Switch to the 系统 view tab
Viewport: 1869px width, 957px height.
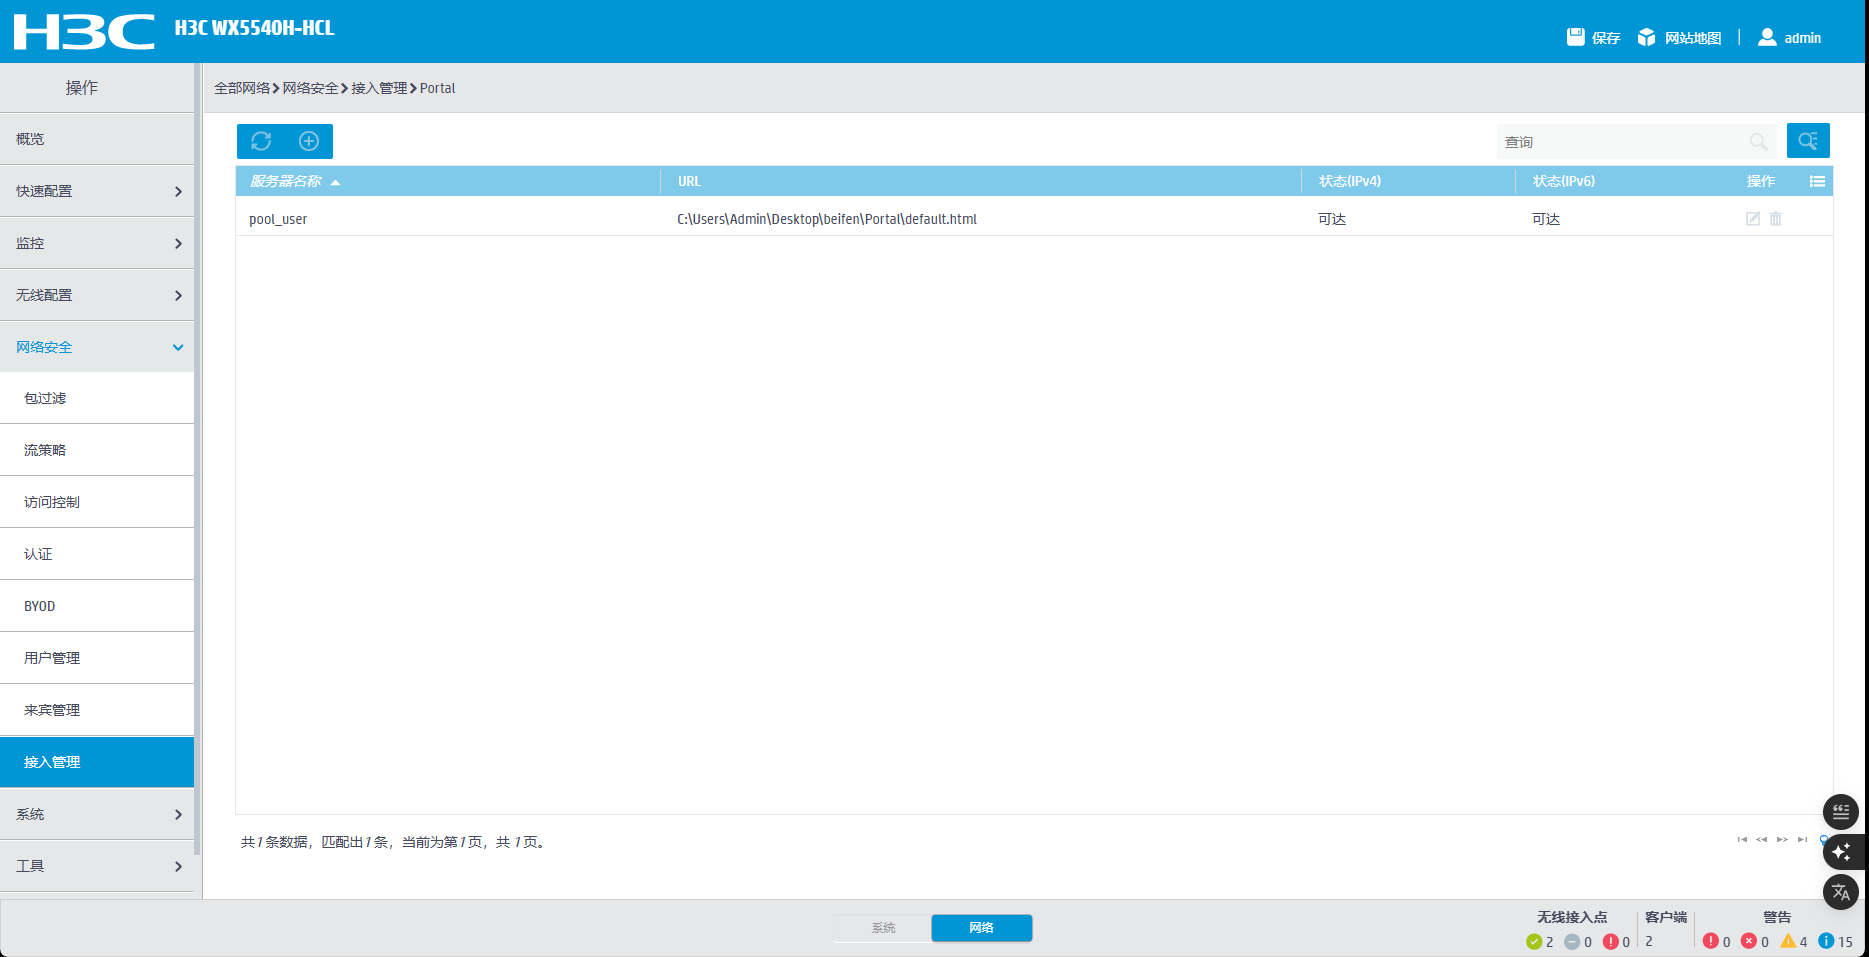pyautogui.click(x=883, y=928)
